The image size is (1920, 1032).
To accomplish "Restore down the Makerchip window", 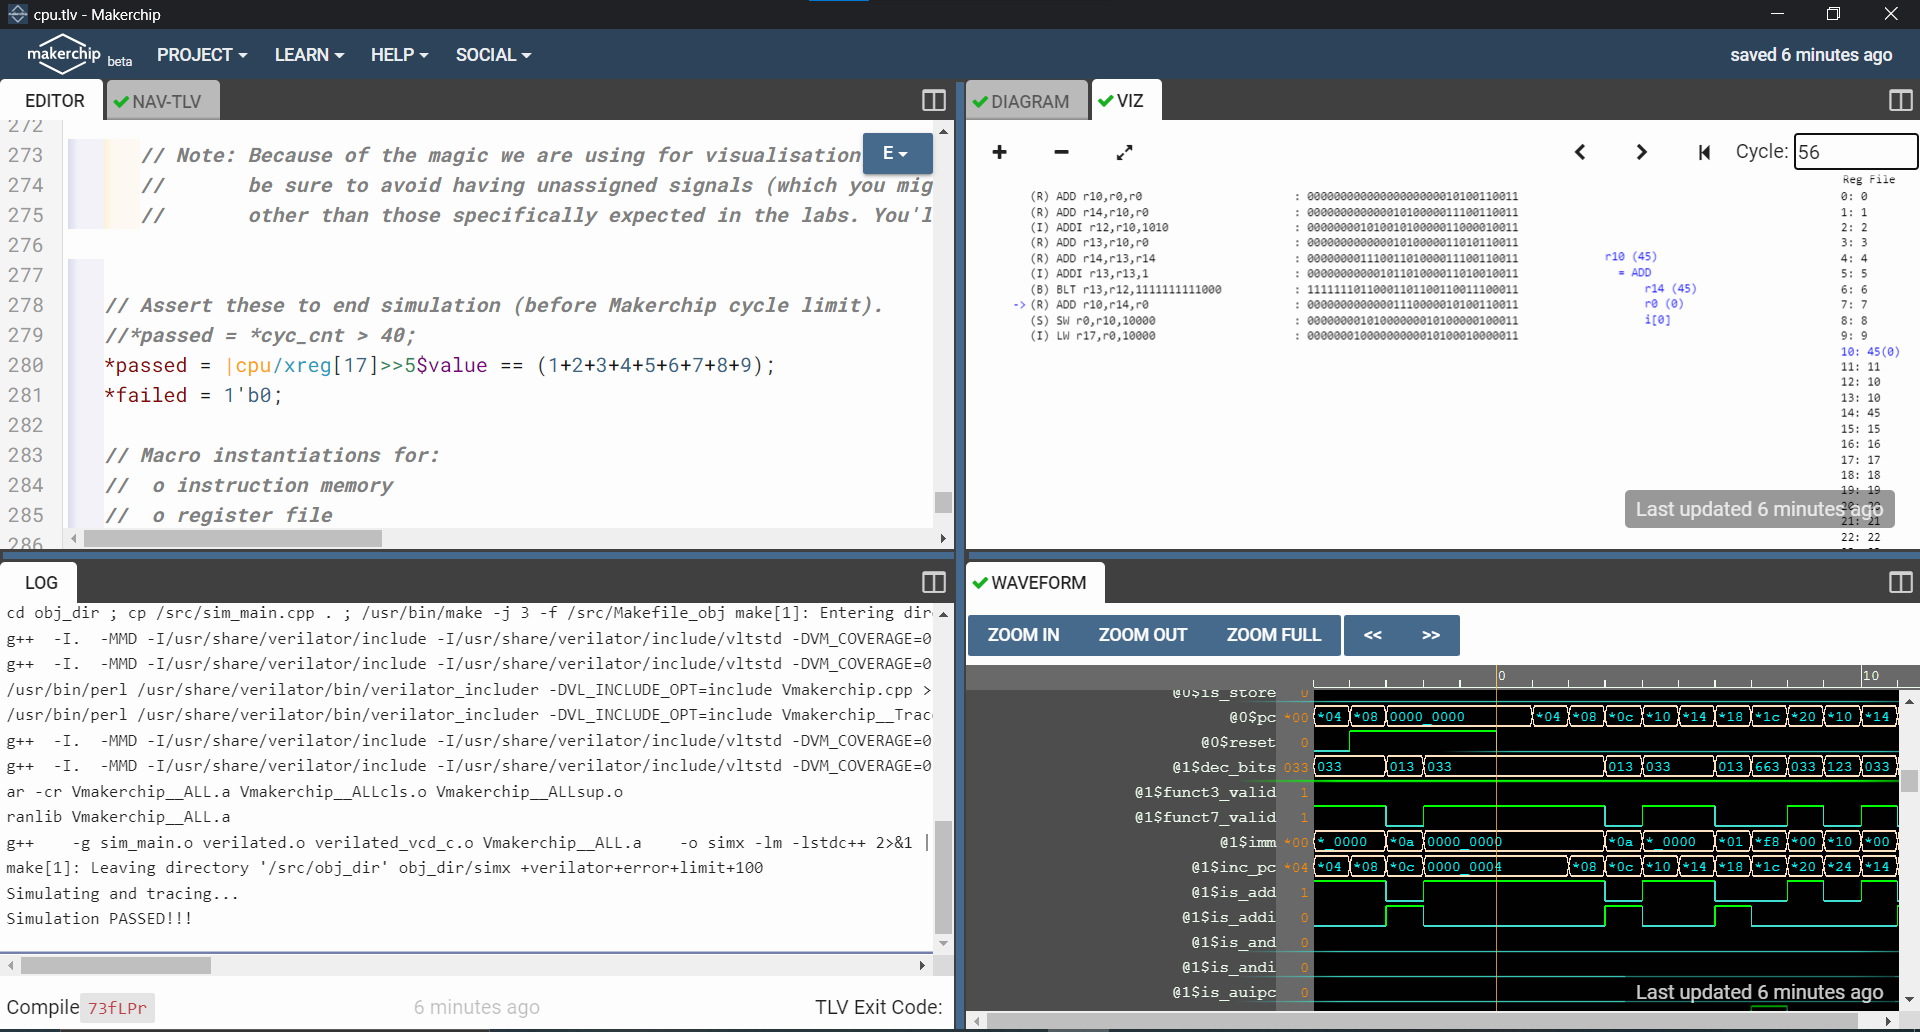I will (x=1833, y=14).
